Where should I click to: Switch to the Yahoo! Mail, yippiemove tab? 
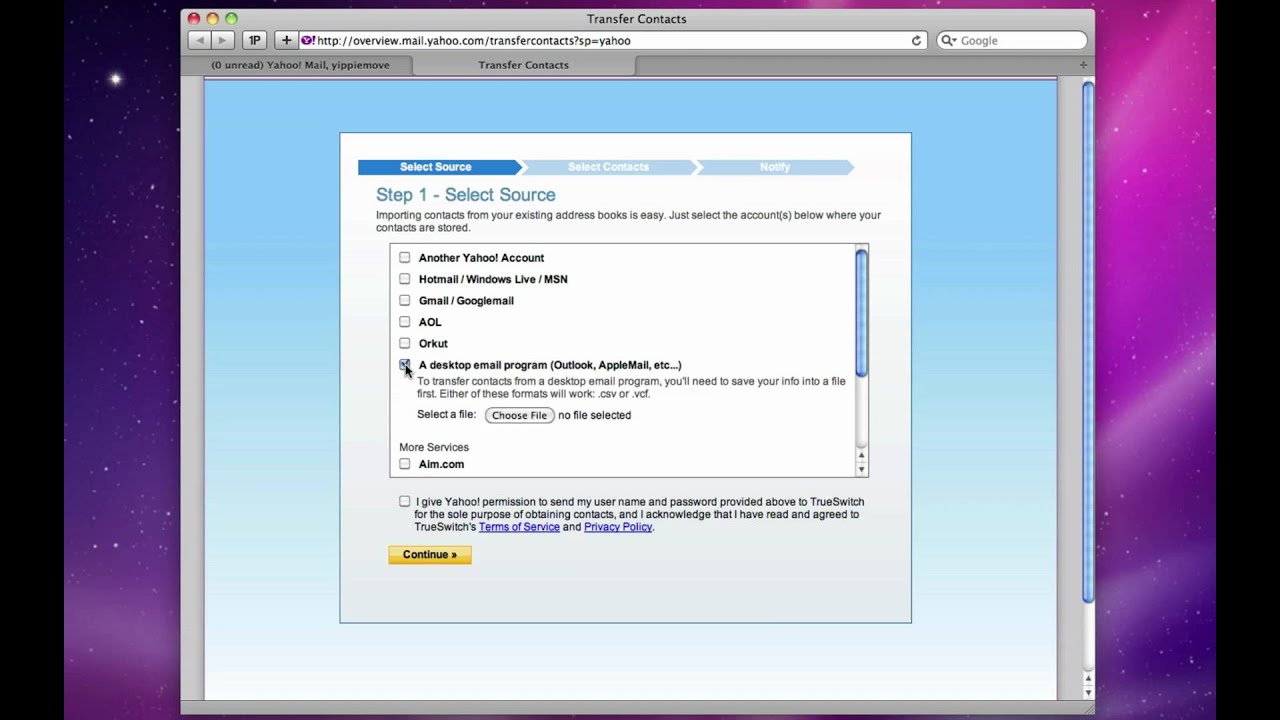(300, 65)
